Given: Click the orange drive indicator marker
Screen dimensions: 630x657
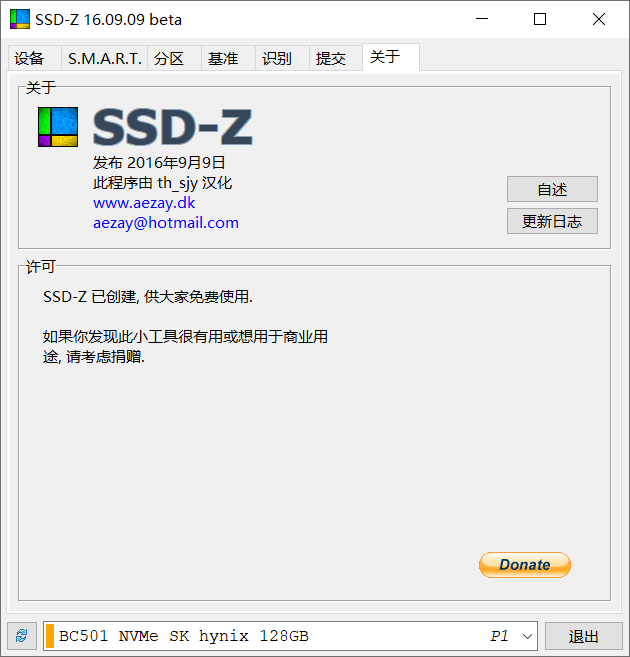Looking at the screenshot, I should (50, 636).
